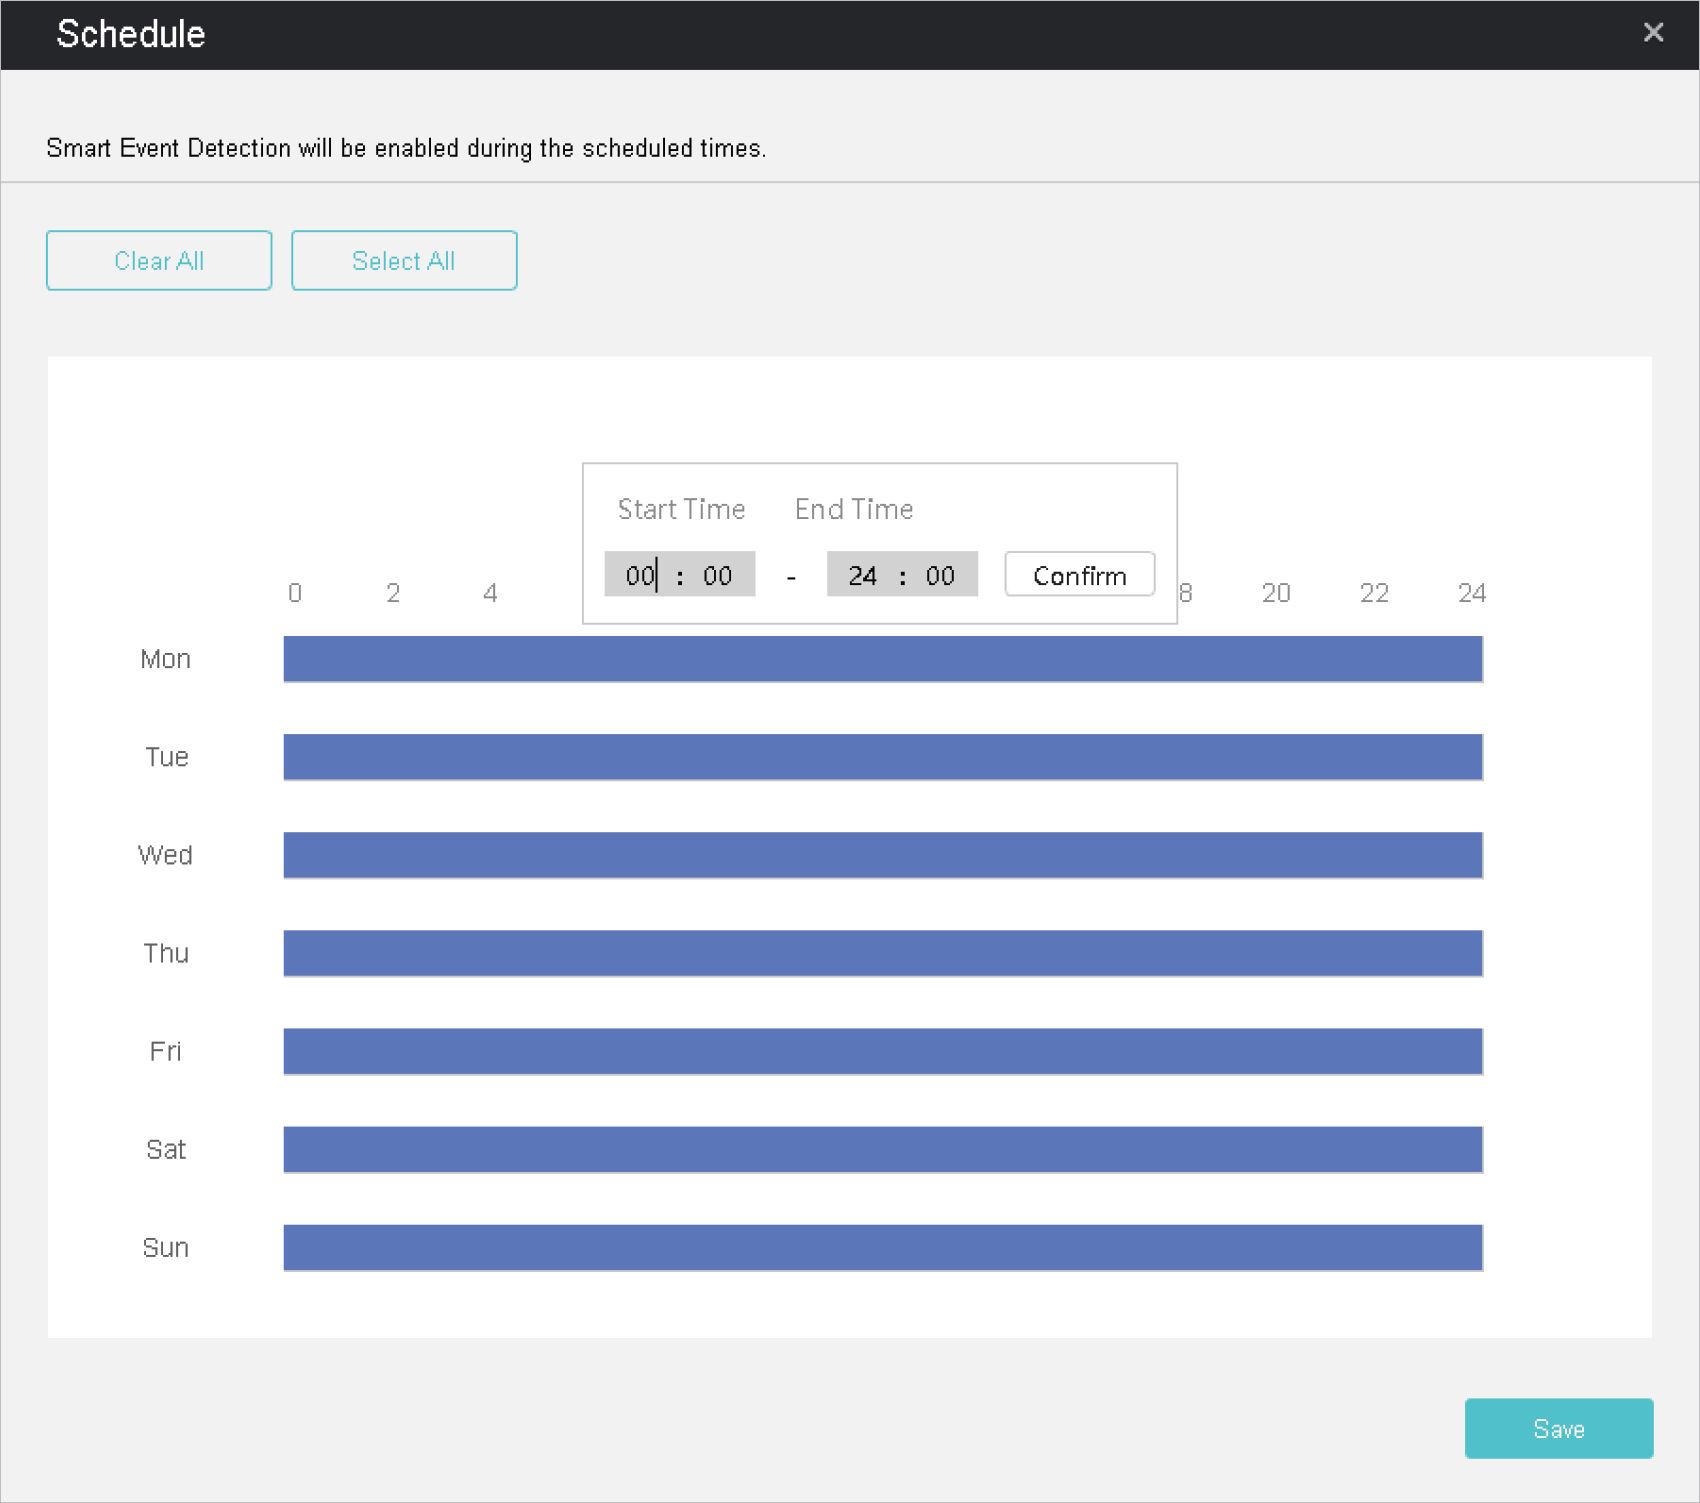Screen dimensions: 1700x1503
Task: Save the schedule settings
Action: point(1558,1428)
